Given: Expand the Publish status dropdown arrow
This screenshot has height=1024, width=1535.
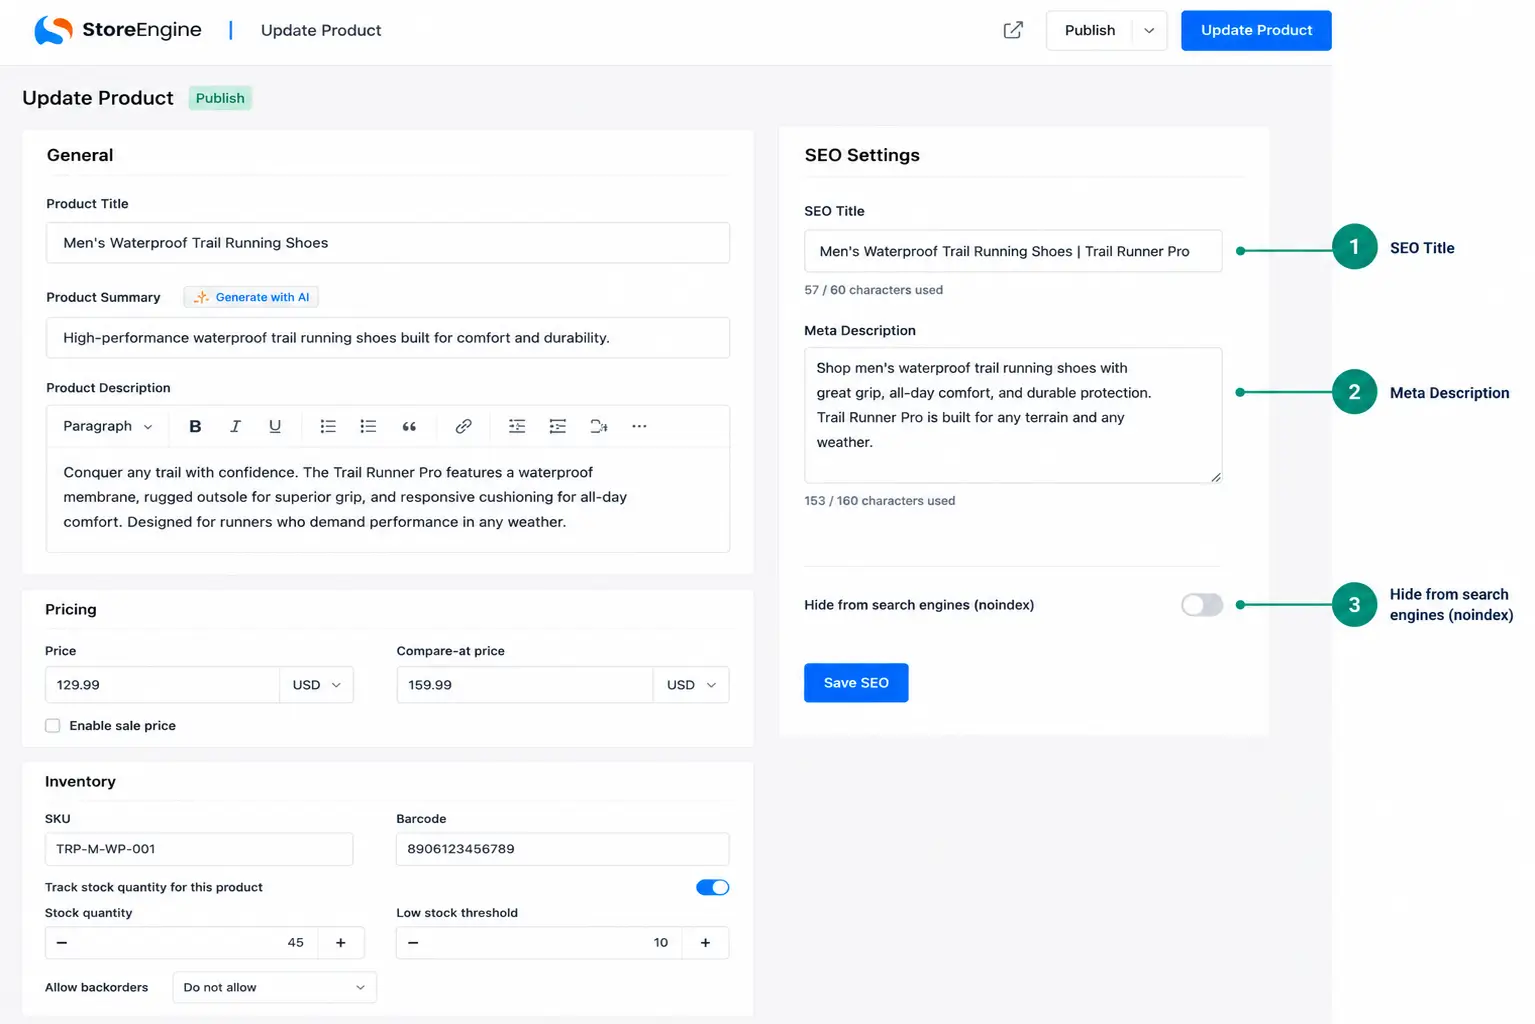Looking at the screenshot, I should click(1149, 30).
